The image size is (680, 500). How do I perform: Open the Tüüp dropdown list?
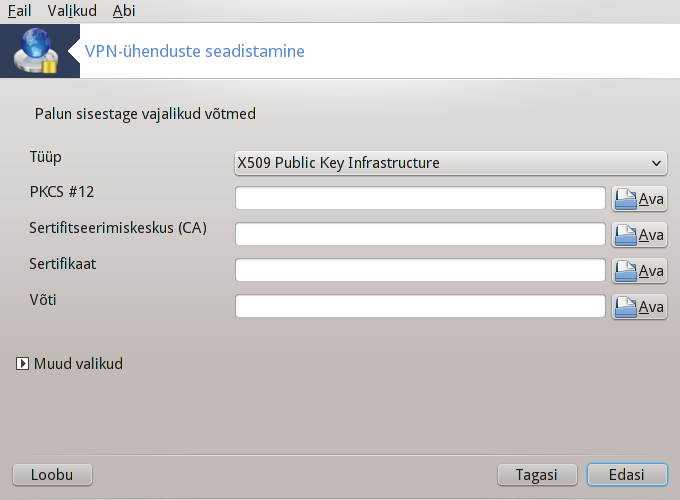click(451, 163)
